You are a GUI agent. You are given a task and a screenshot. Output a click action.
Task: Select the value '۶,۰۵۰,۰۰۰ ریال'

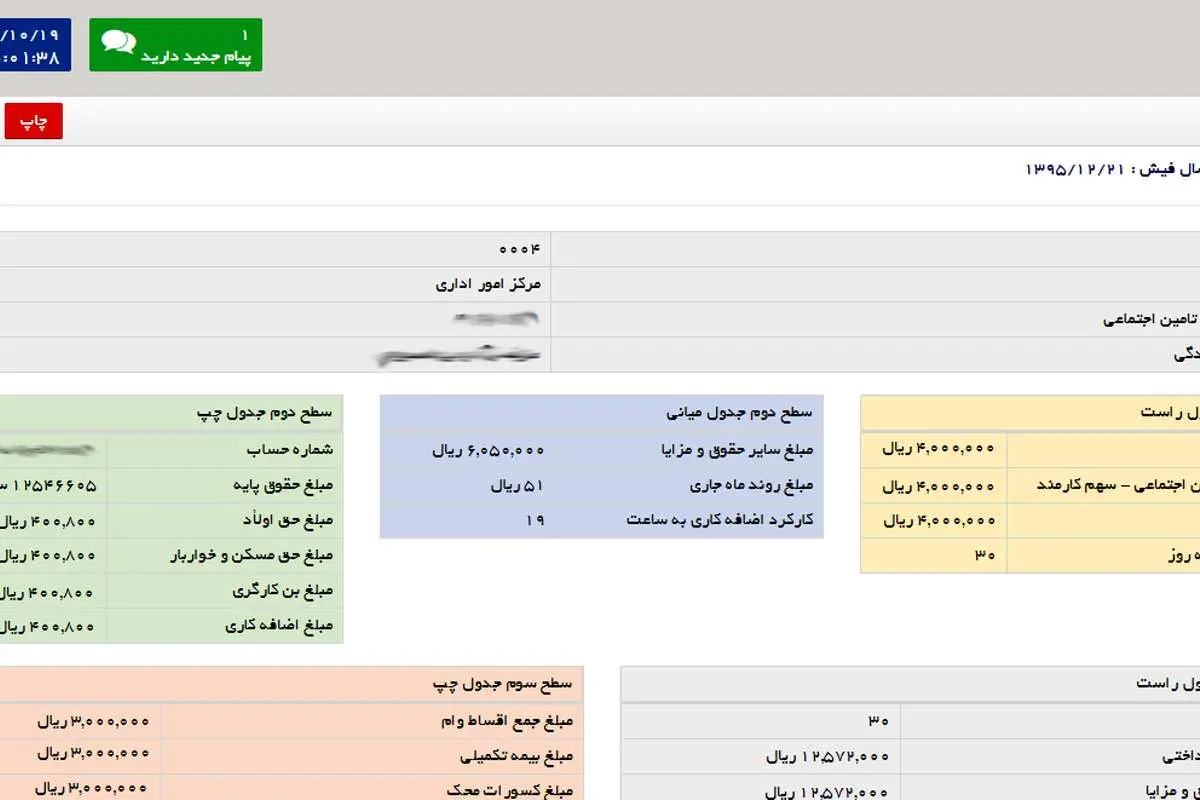pos(488,450)
